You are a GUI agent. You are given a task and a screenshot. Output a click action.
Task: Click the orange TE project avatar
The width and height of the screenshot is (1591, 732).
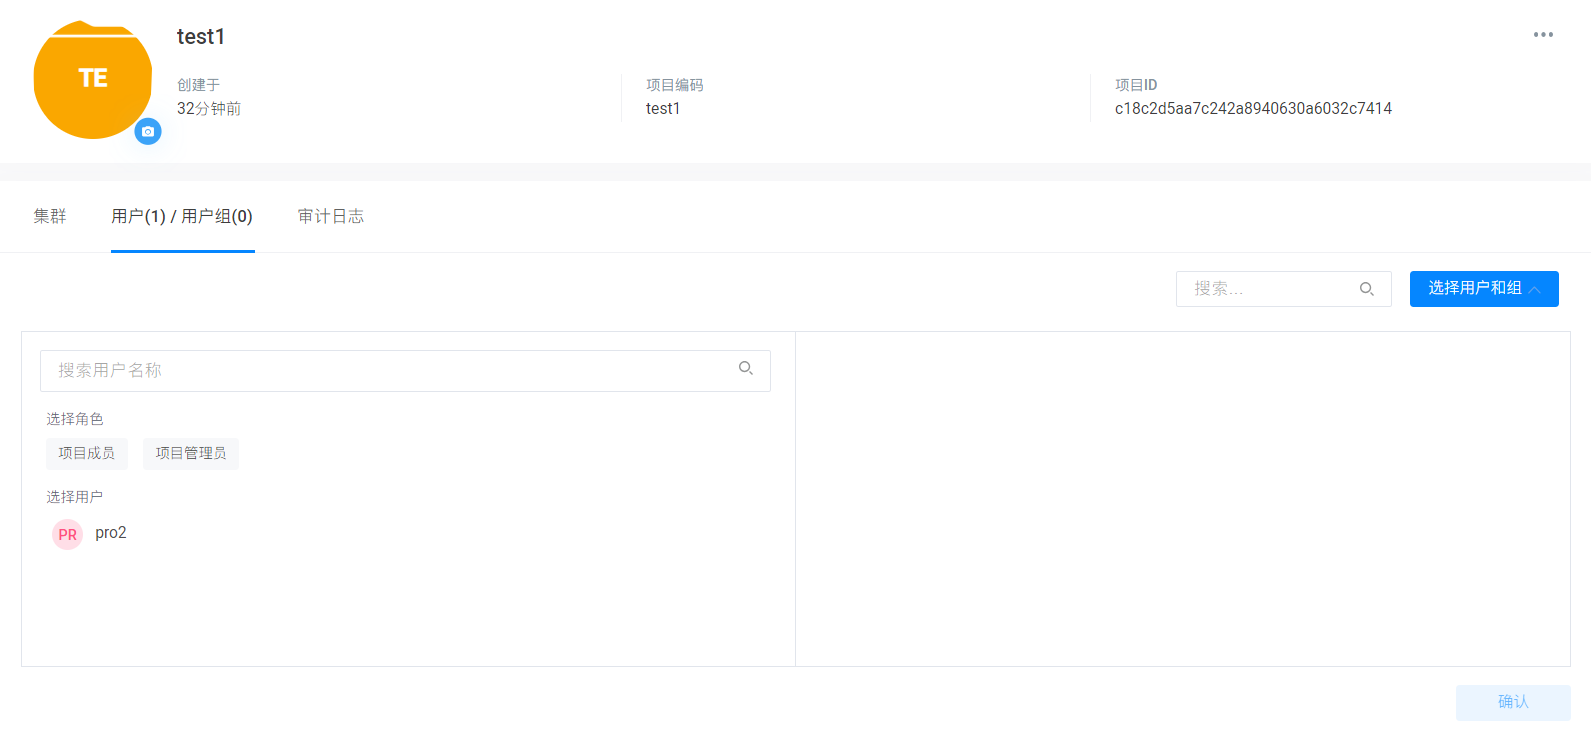pyautogui.click(x=92, y=79)
